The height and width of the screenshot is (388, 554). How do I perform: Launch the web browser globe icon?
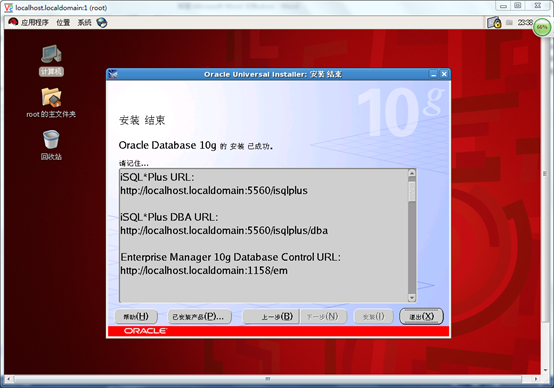(x=102, y=23)
